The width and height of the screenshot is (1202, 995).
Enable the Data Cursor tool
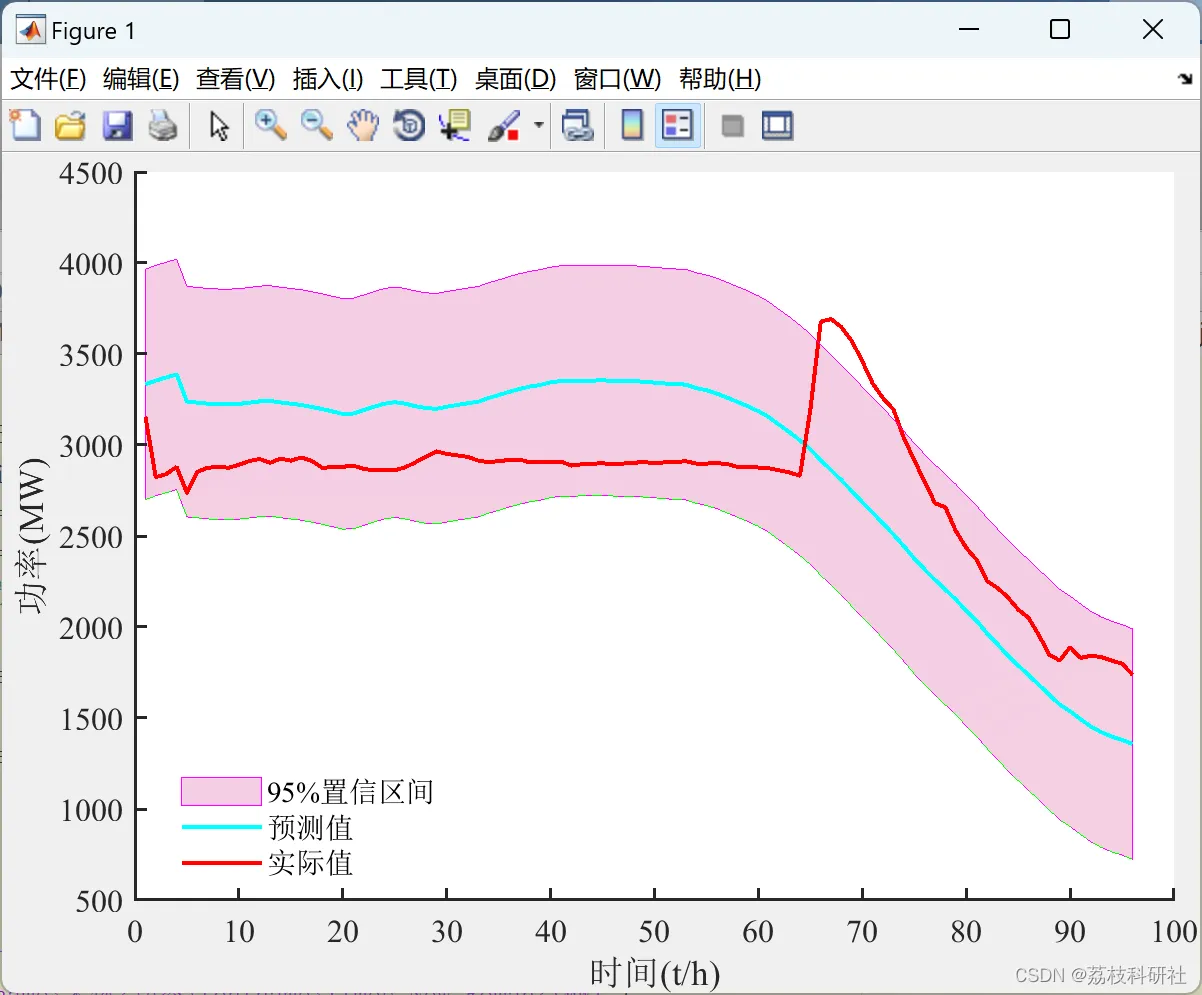(454, 125)
